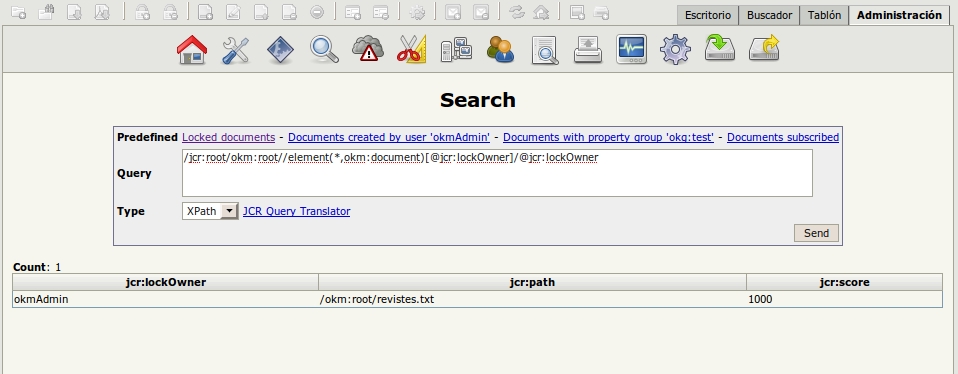Viewport: 958px width, 374px height.
Task: Open the storm cloud warning icon
Action: tap(368, 49)
